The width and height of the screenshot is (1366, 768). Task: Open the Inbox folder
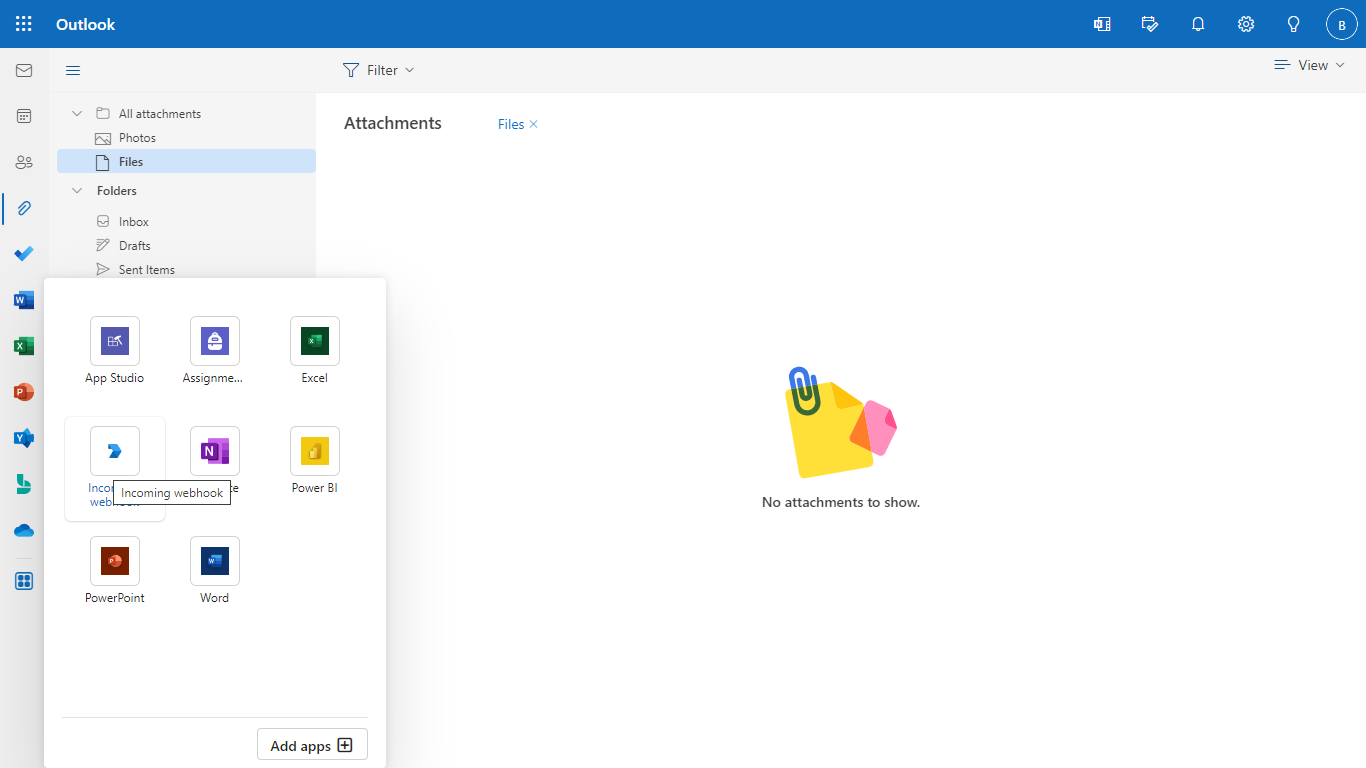coord(186,222)
